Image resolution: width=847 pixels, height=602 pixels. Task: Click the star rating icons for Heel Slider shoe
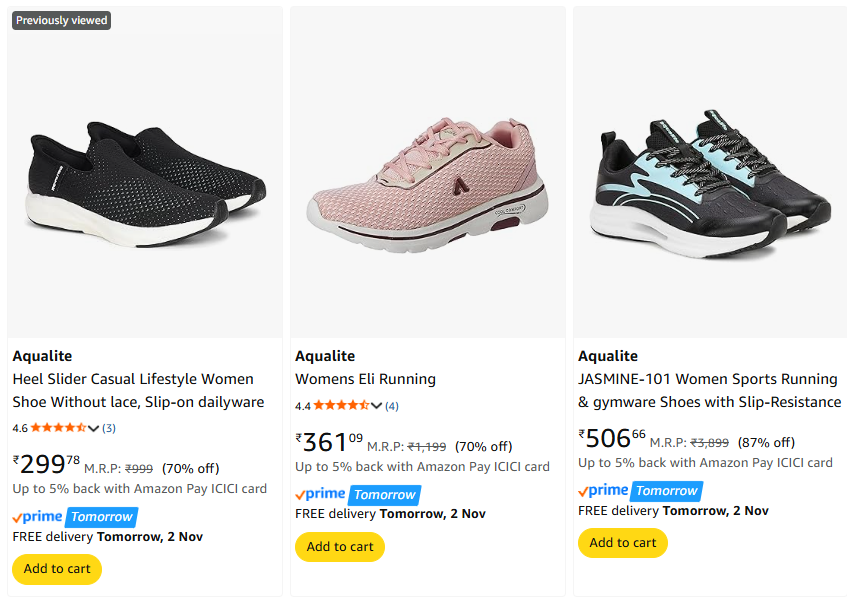(x=58, y=428)
